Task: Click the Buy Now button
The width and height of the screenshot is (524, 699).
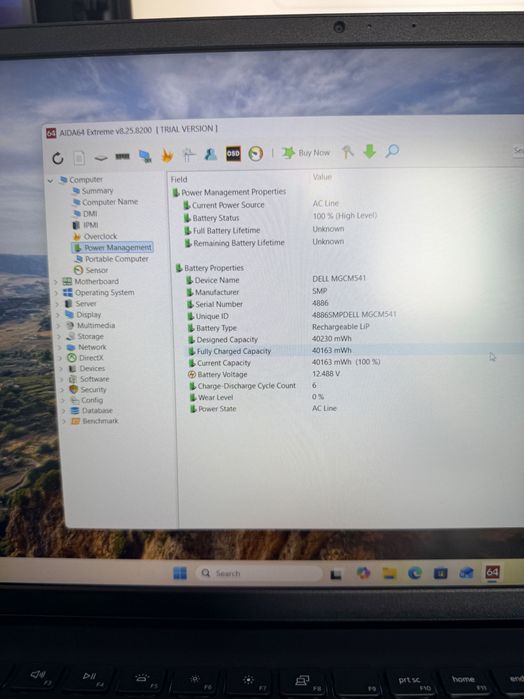Action: click(306, 153)
